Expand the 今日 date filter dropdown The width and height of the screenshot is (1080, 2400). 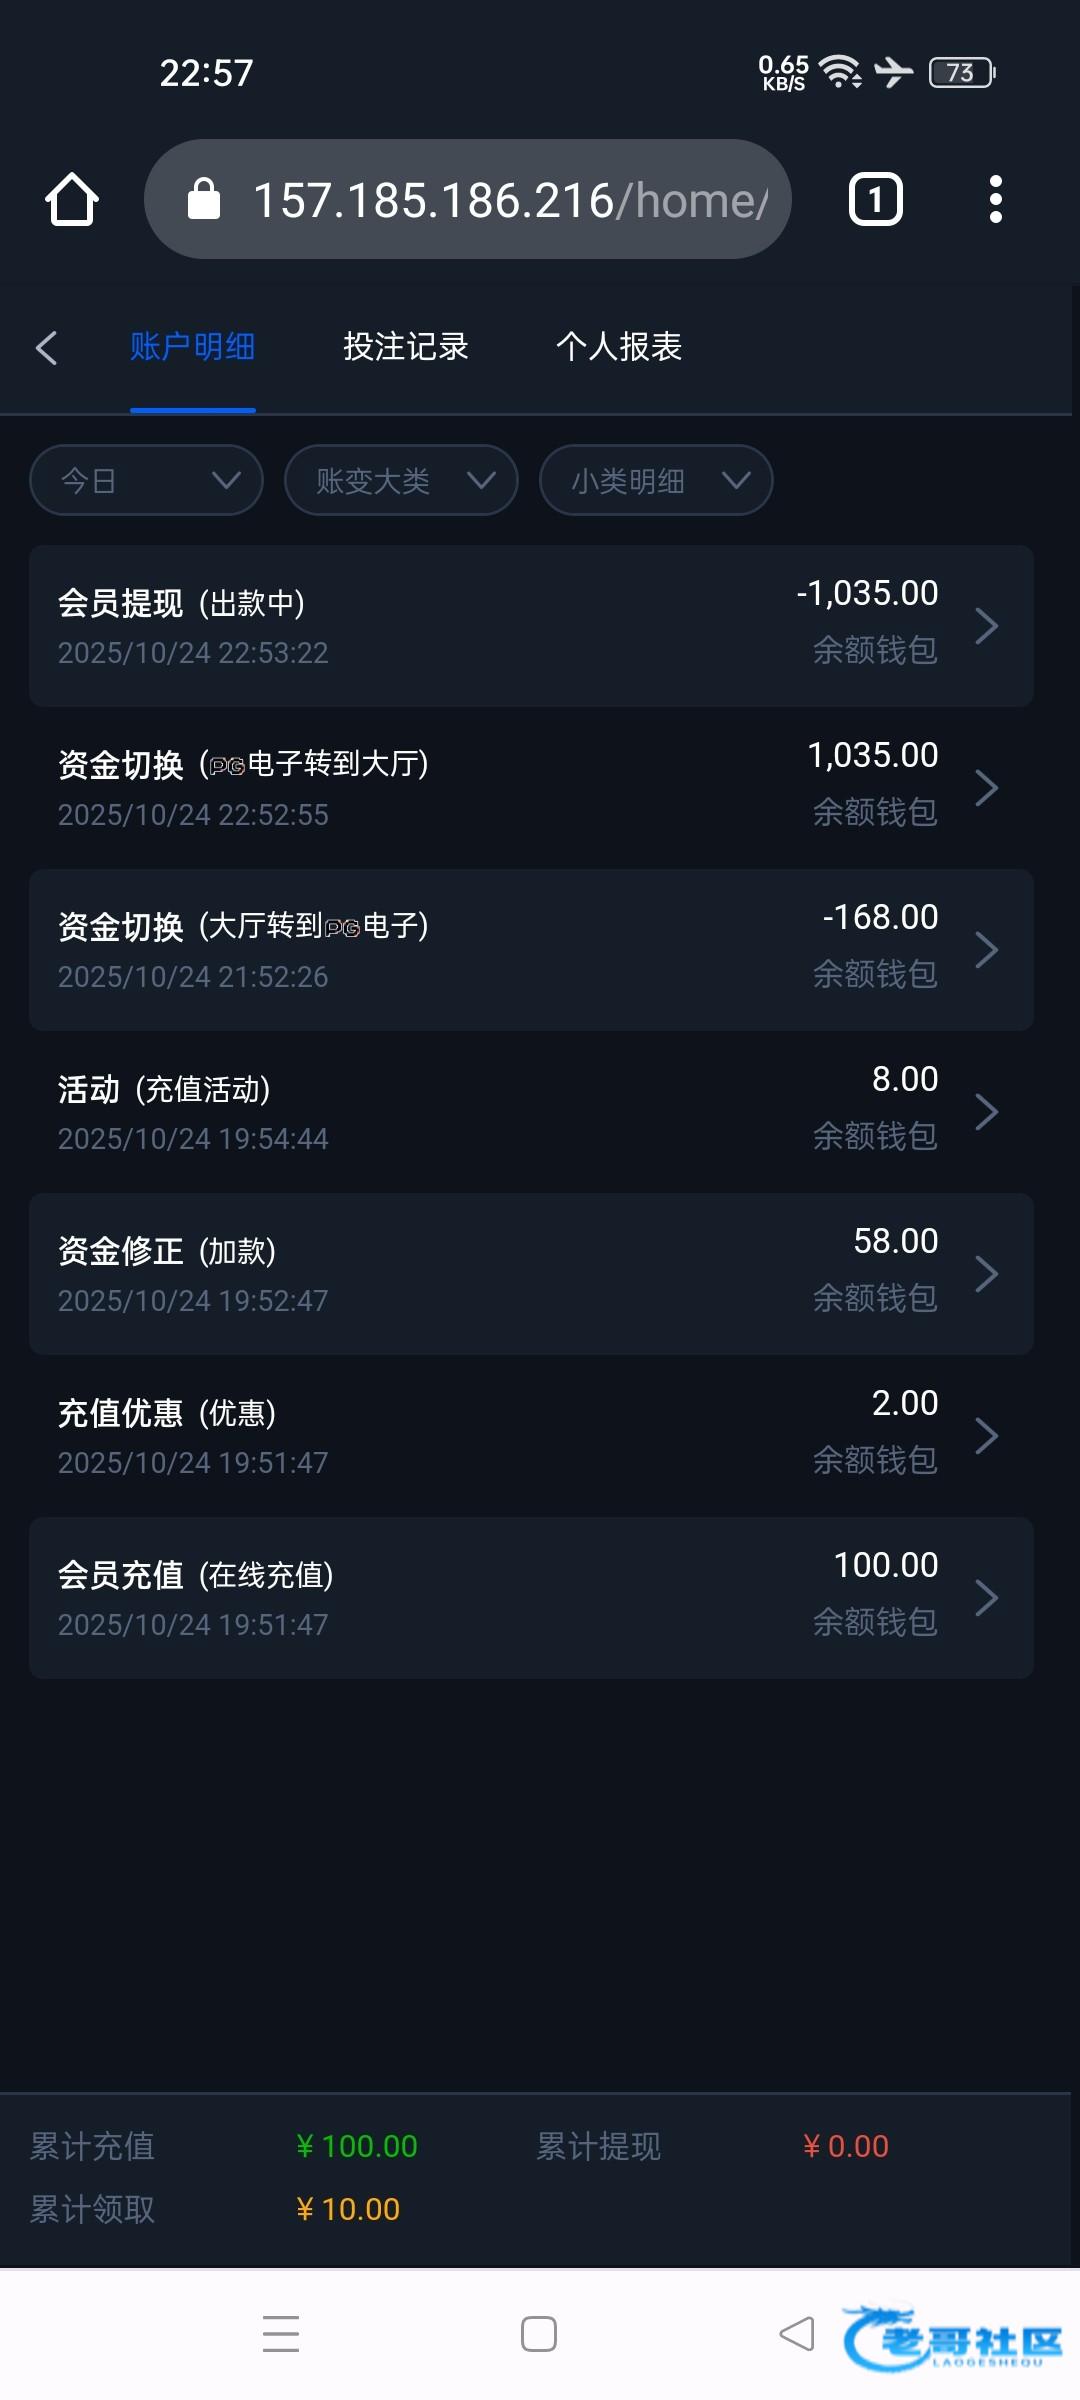(x=146, y=481)
